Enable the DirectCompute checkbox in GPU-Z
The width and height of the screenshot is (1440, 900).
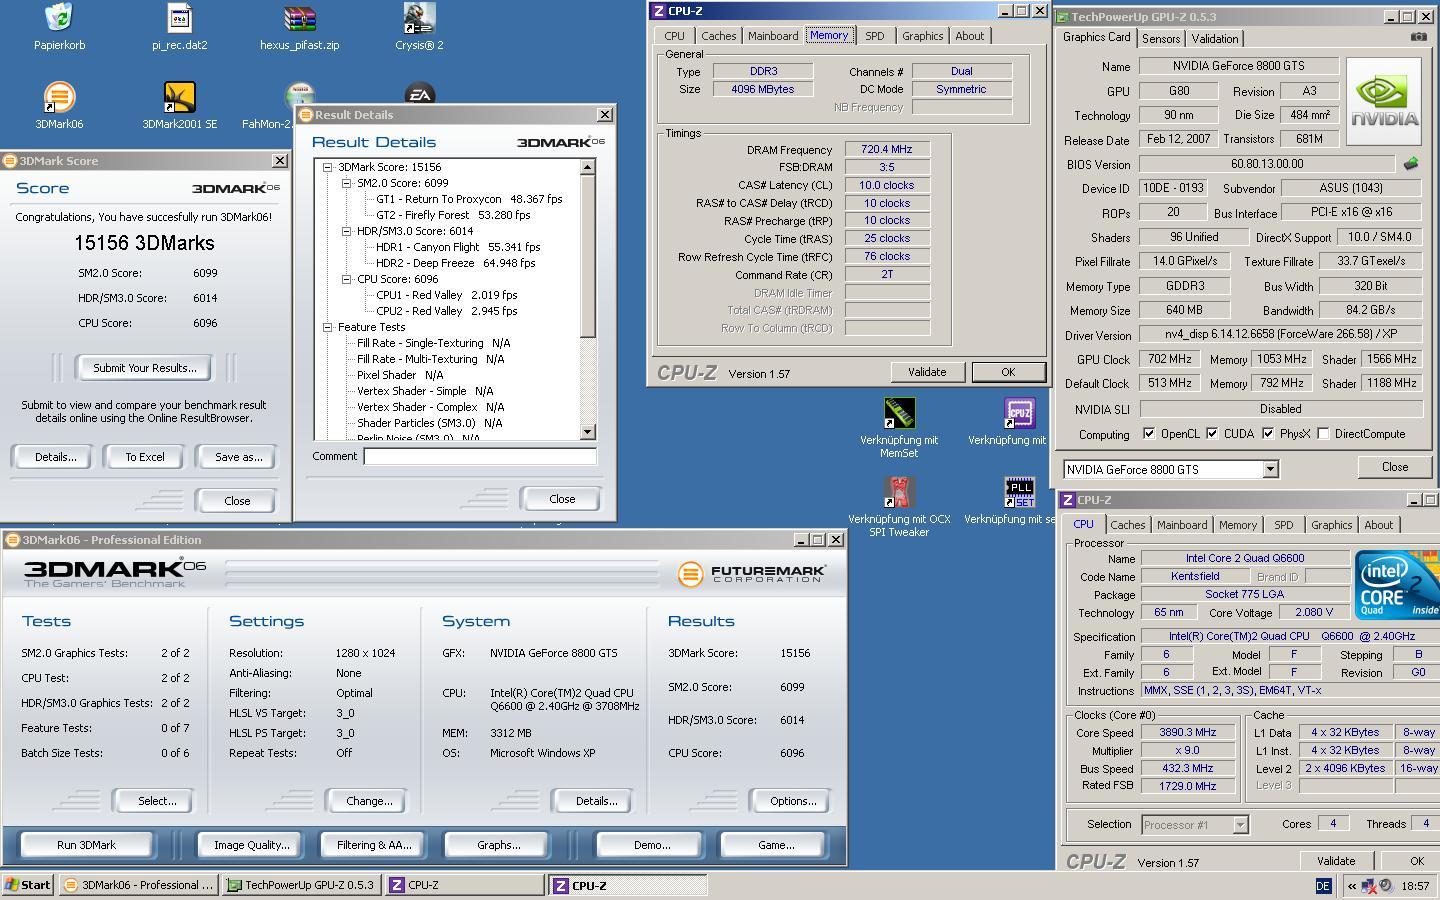coord(1323,434)
